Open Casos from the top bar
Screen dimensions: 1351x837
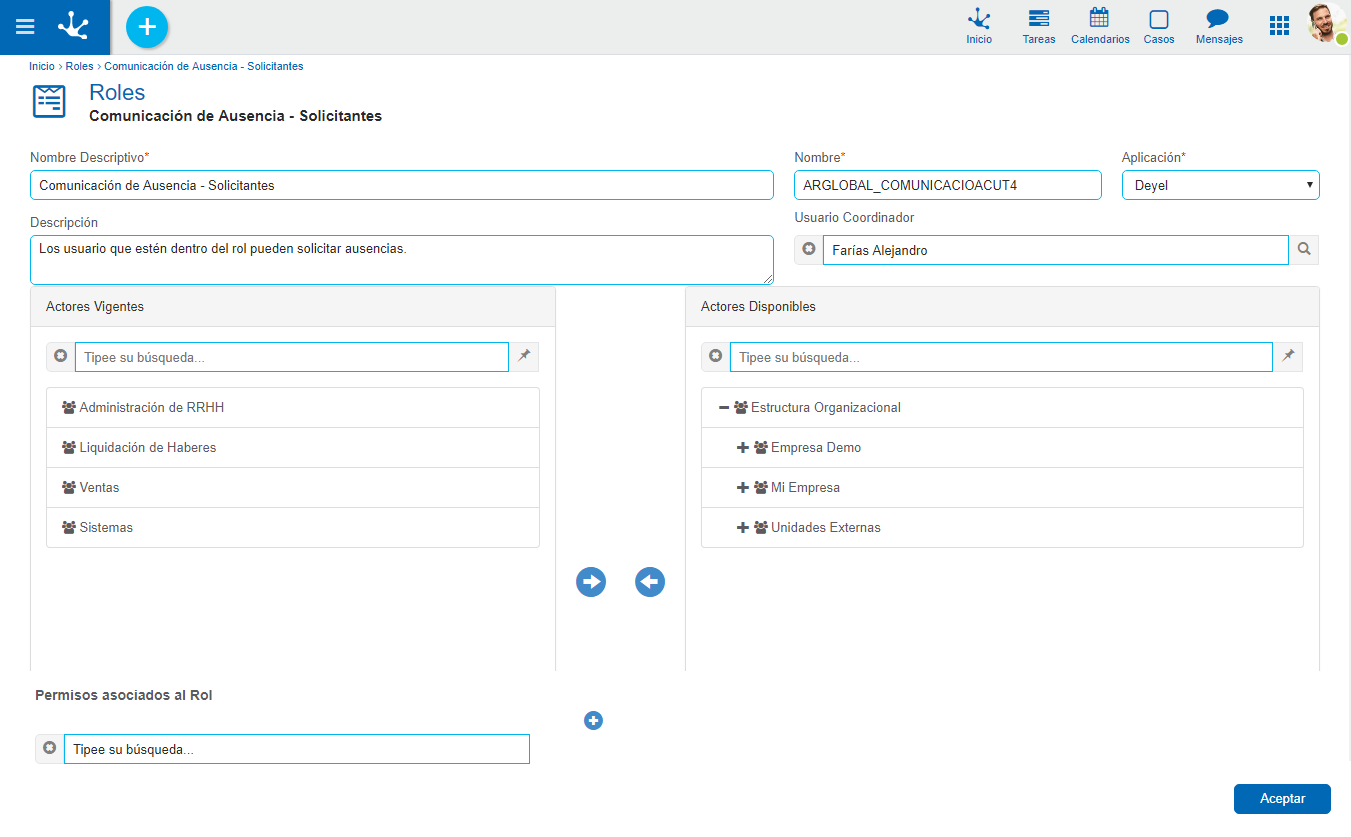pos(1159,27)
